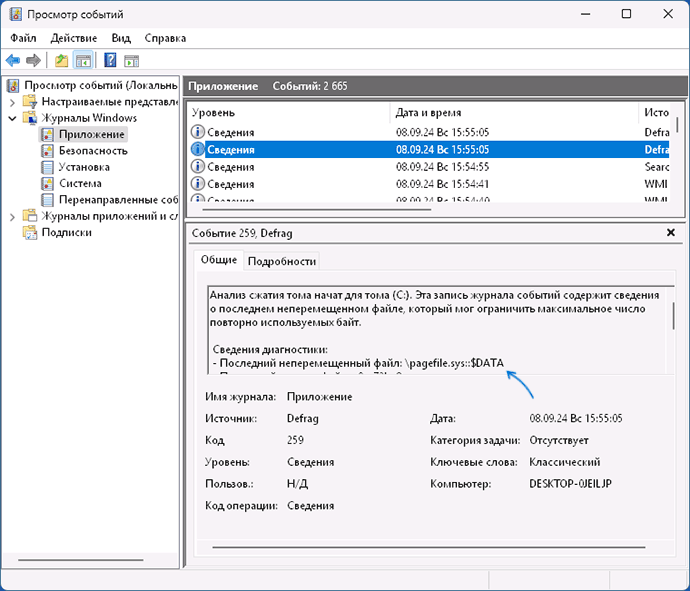Click info icon of 15:54:41 event
Image resolution: width=690 pixels, height=591 pixels.
coord(198,184)
